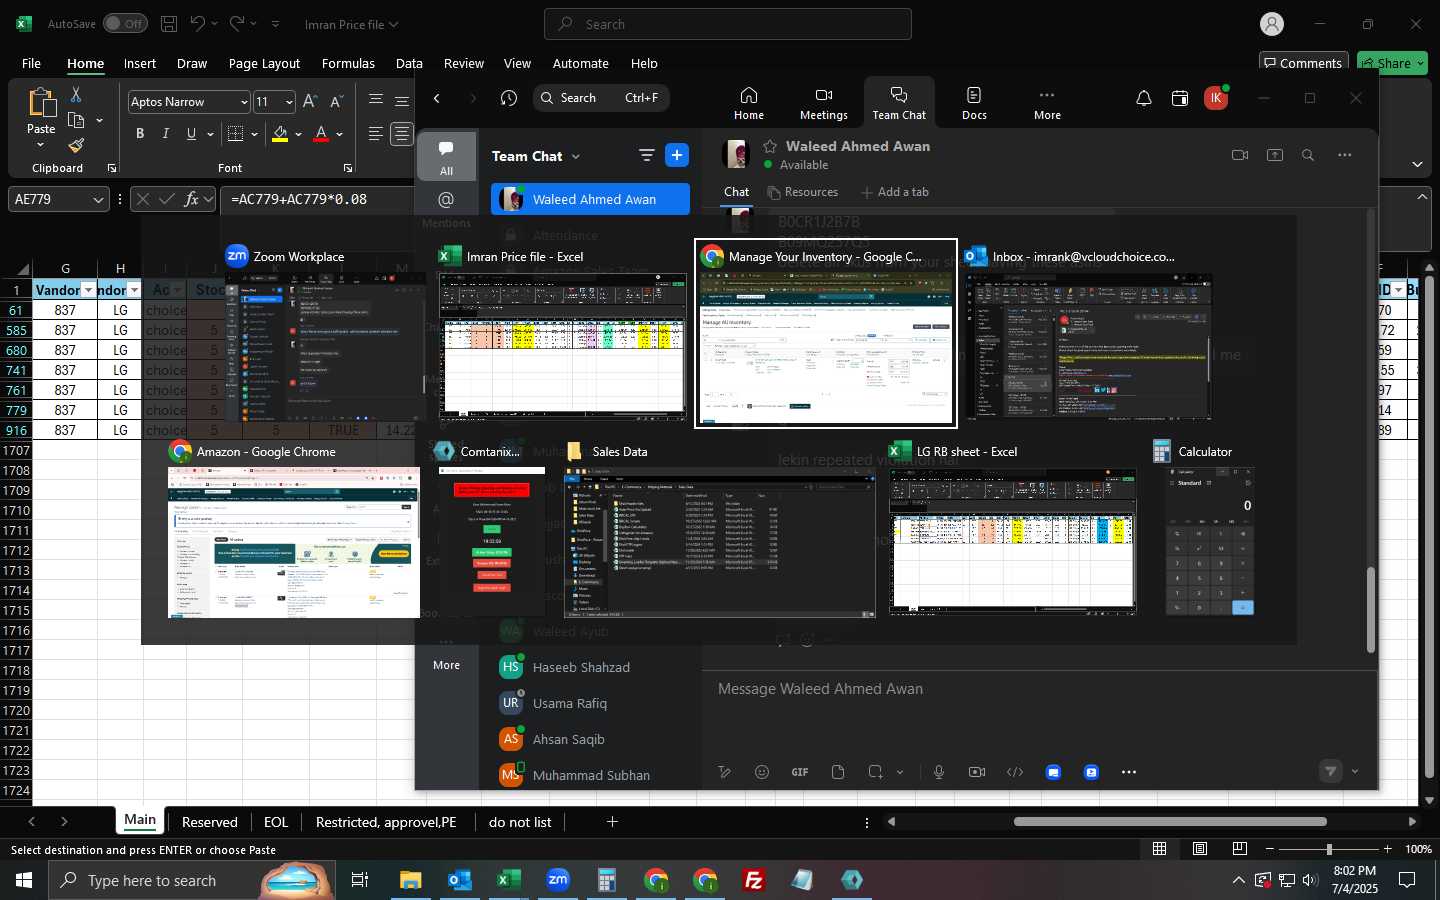
Task: Toggle Italic formatting
Action: pos(166,133)
